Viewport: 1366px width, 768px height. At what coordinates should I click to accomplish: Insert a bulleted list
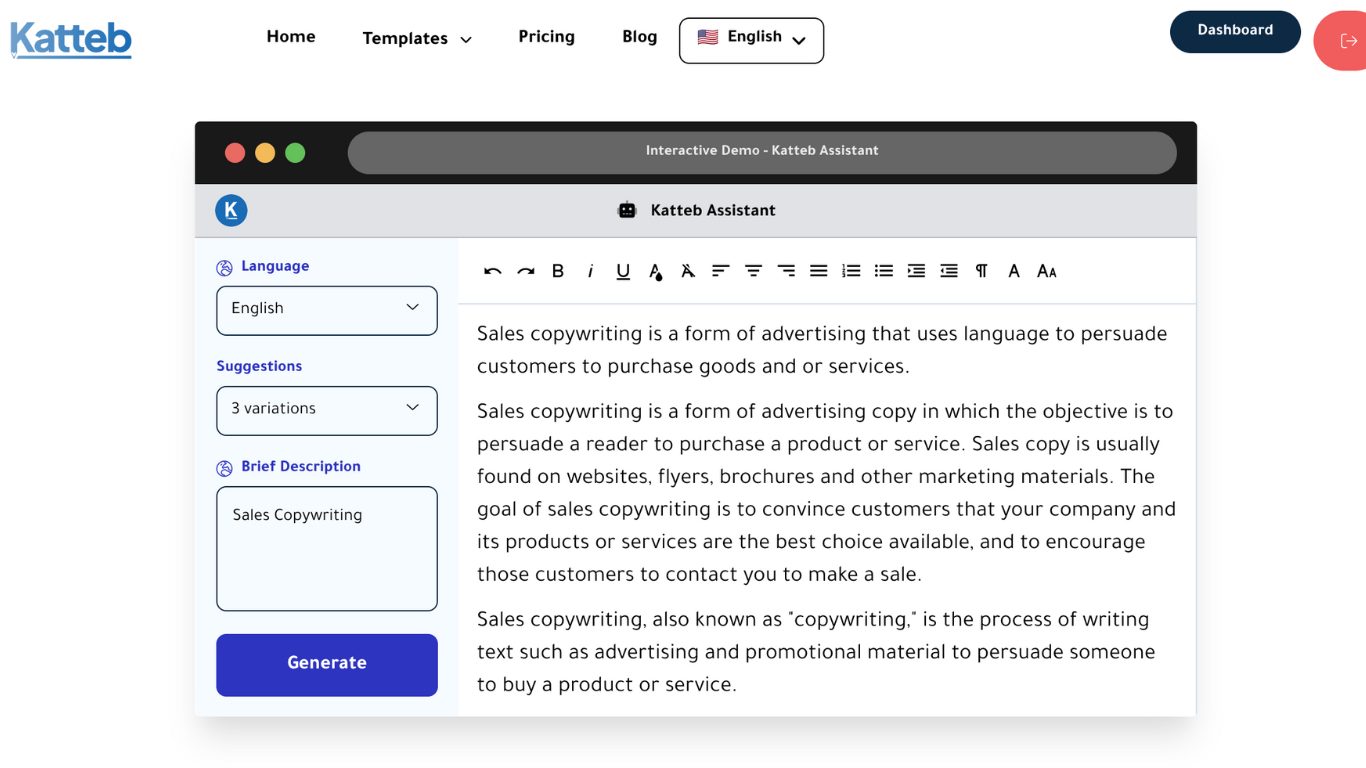883,271
